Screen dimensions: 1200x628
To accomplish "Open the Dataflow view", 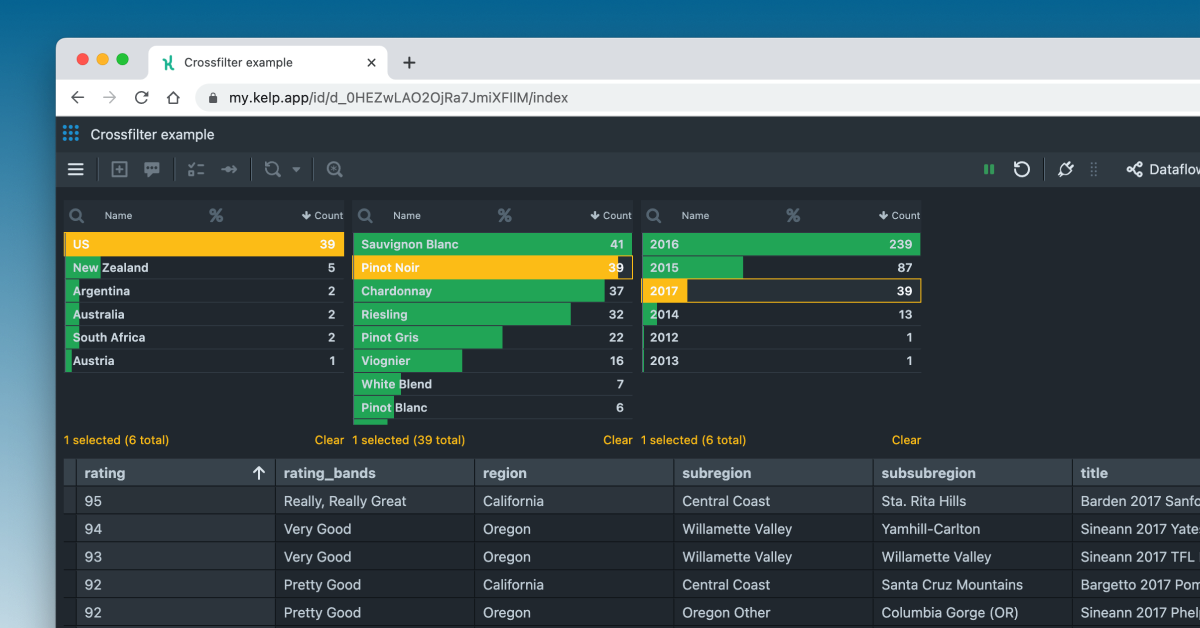I will [1160, 169].
